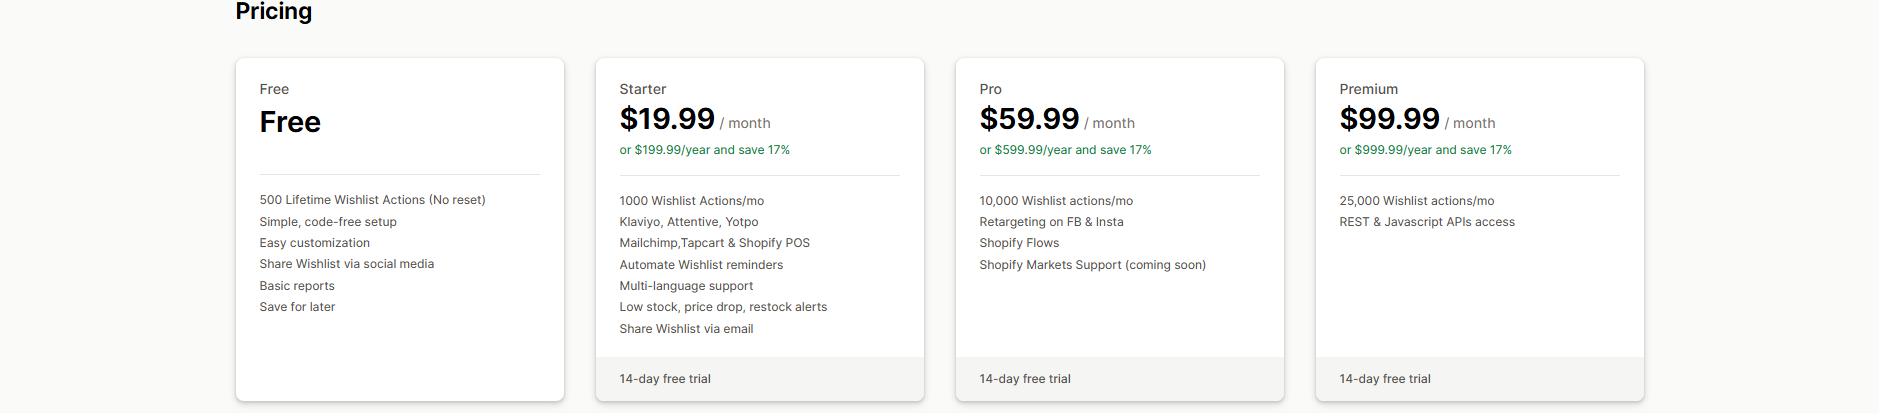Image resolution: width=1879 pixels, height=413 pixels.
Task: Click the $59.99 per month price
Action: click(1029, 119)
